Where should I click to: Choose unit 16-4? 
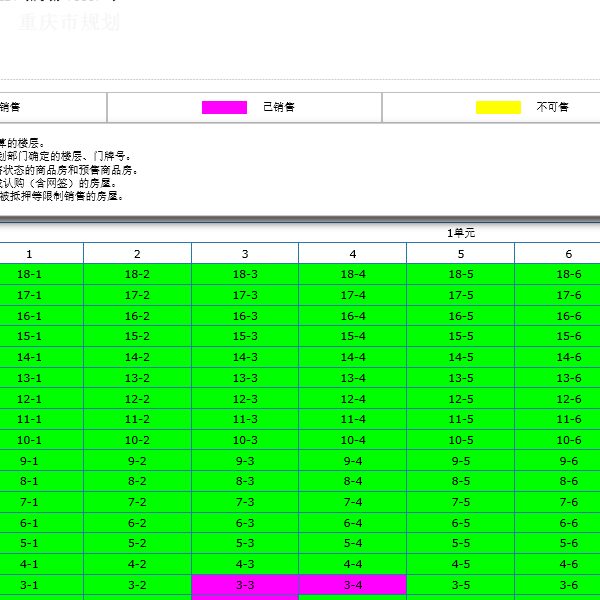[x=353, y=316]
